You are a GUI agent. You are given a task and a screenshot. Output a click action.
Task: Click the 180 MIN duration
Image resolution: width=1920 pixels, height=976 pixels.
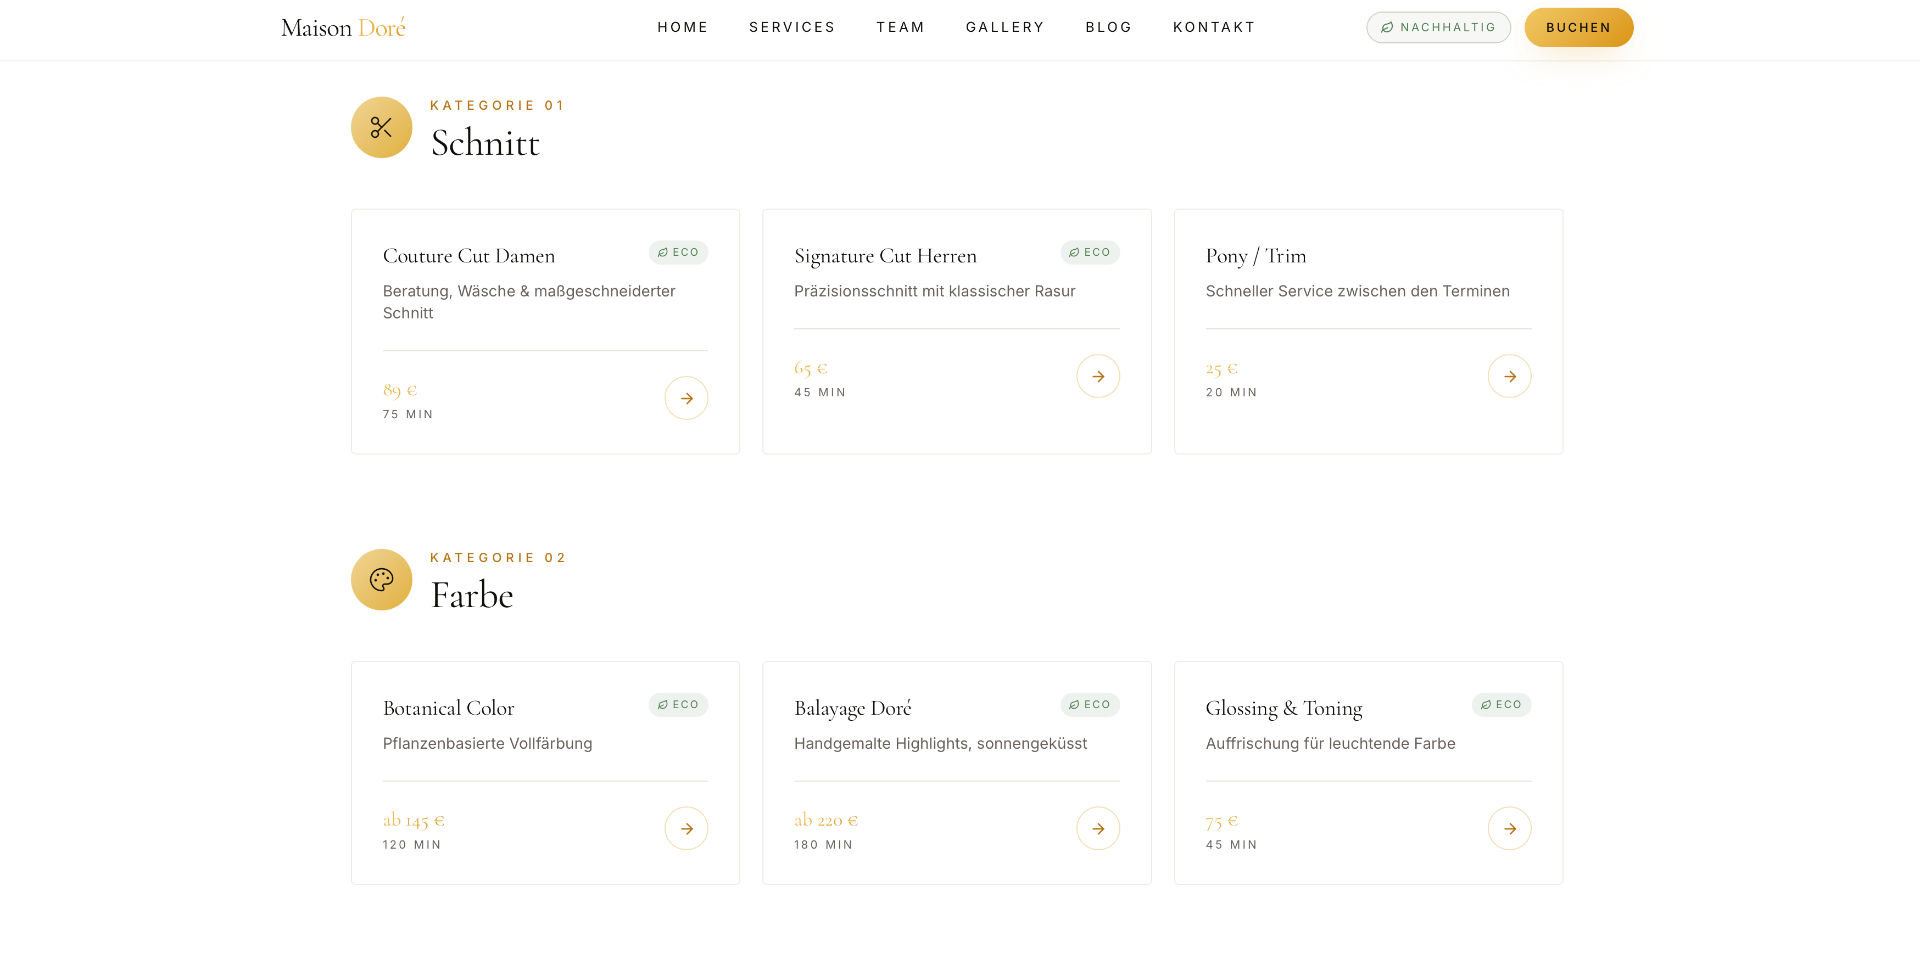823,845
